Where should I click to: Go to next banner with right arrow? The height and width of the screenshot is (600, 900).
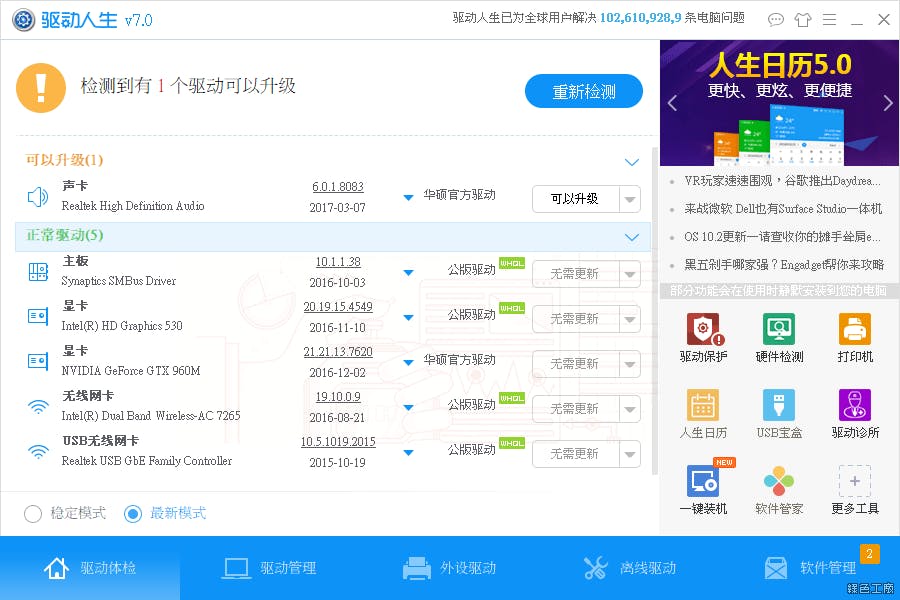coord(888,103)
